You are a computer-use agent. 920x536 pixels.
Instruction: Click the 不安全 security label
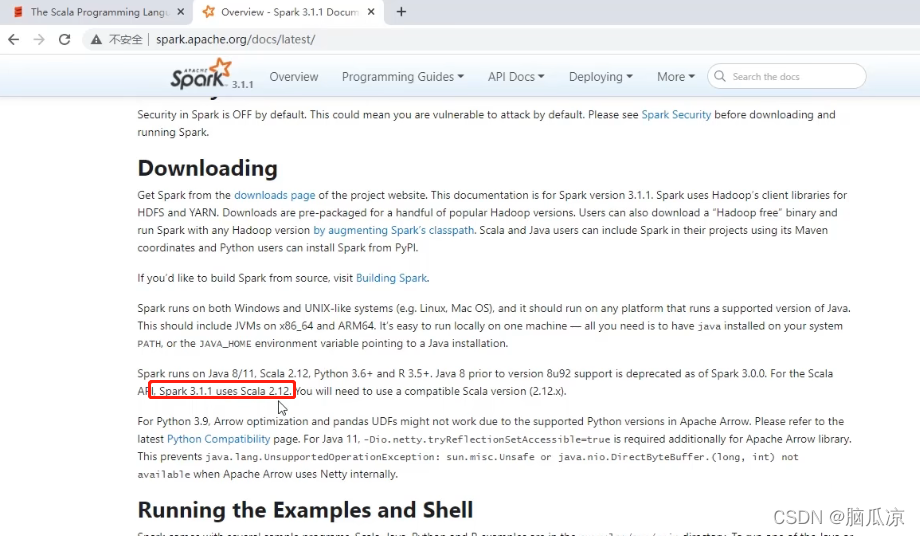pyautogui.click(x=126, y=39)
